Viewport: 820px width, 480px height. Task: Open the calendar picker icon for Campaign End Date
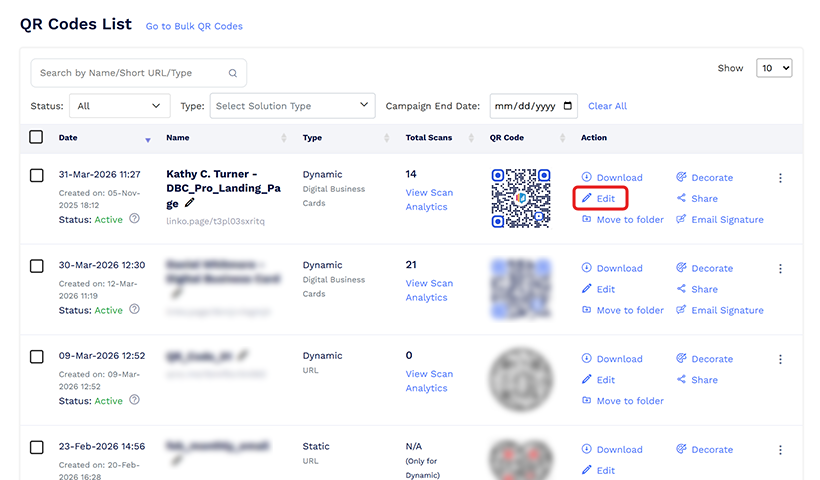tap(567, 106)
